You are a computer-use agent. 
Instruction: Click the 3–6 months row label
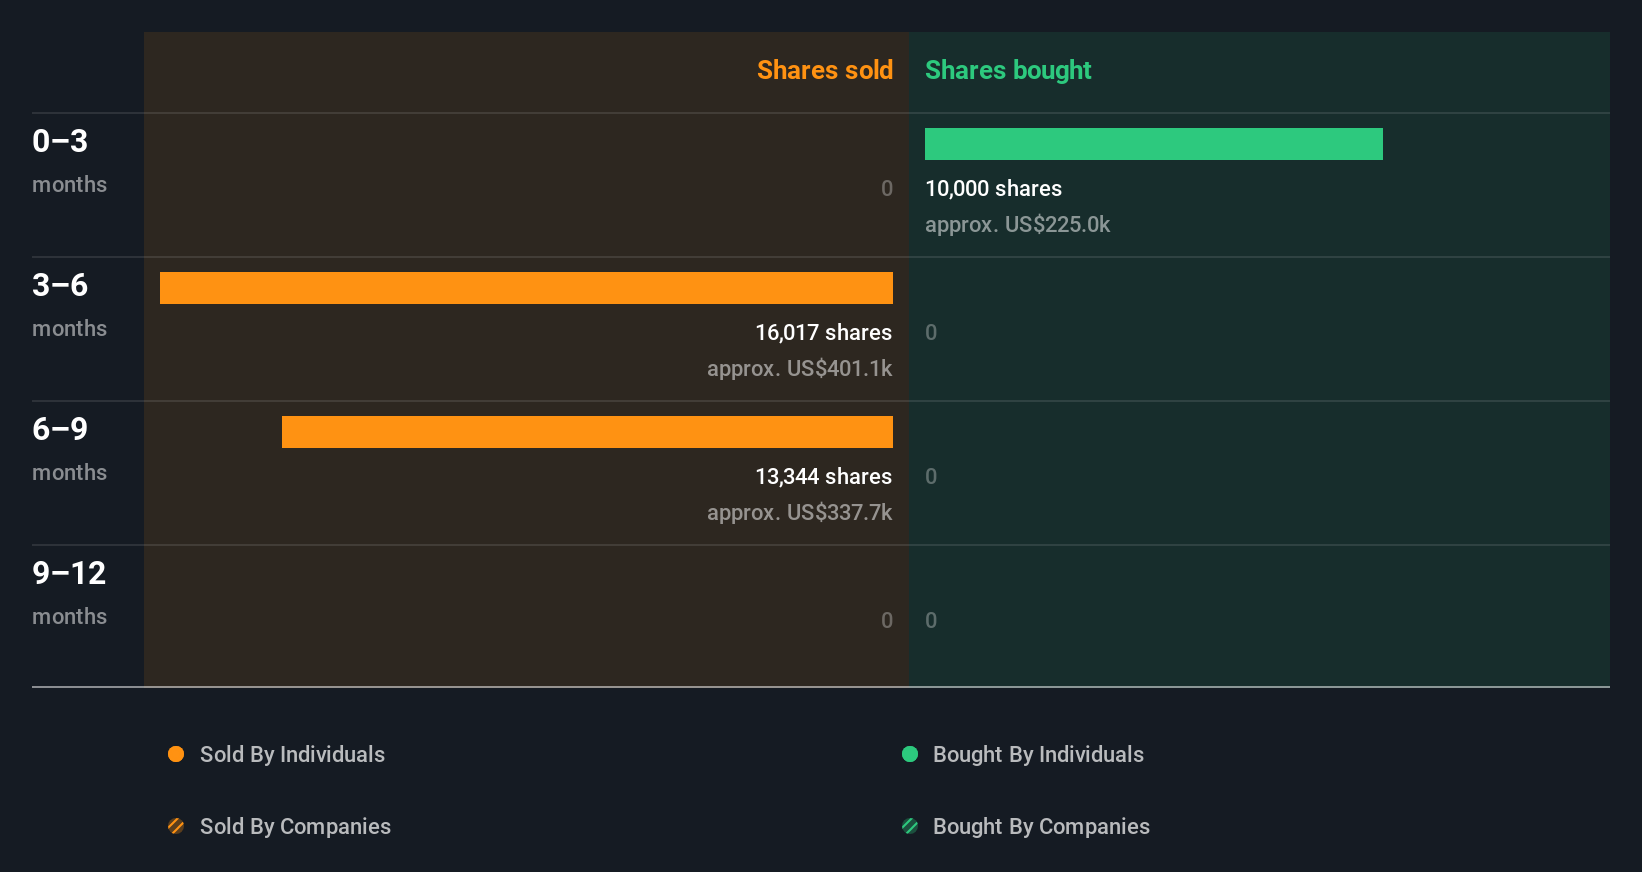pyautogui.click(x=69, y=305)
